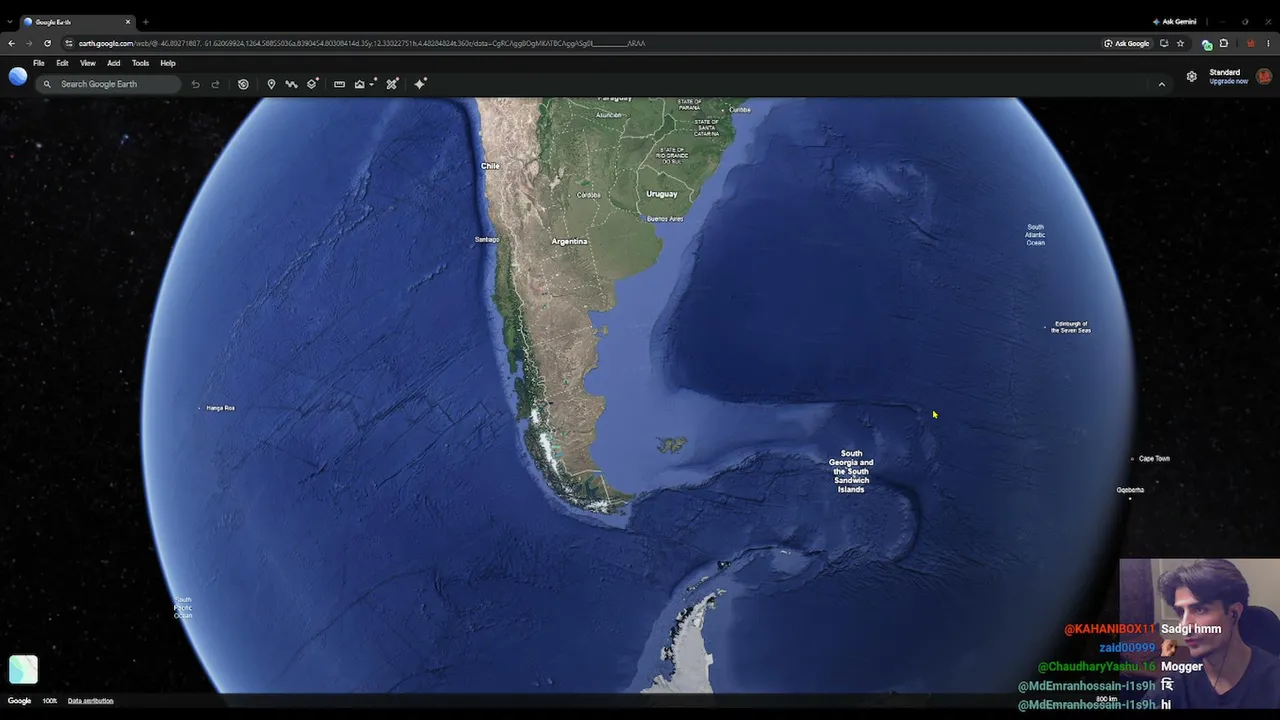Screen dimensions: 1280x720
Task: Open the Edit menu
Action: 62,63
